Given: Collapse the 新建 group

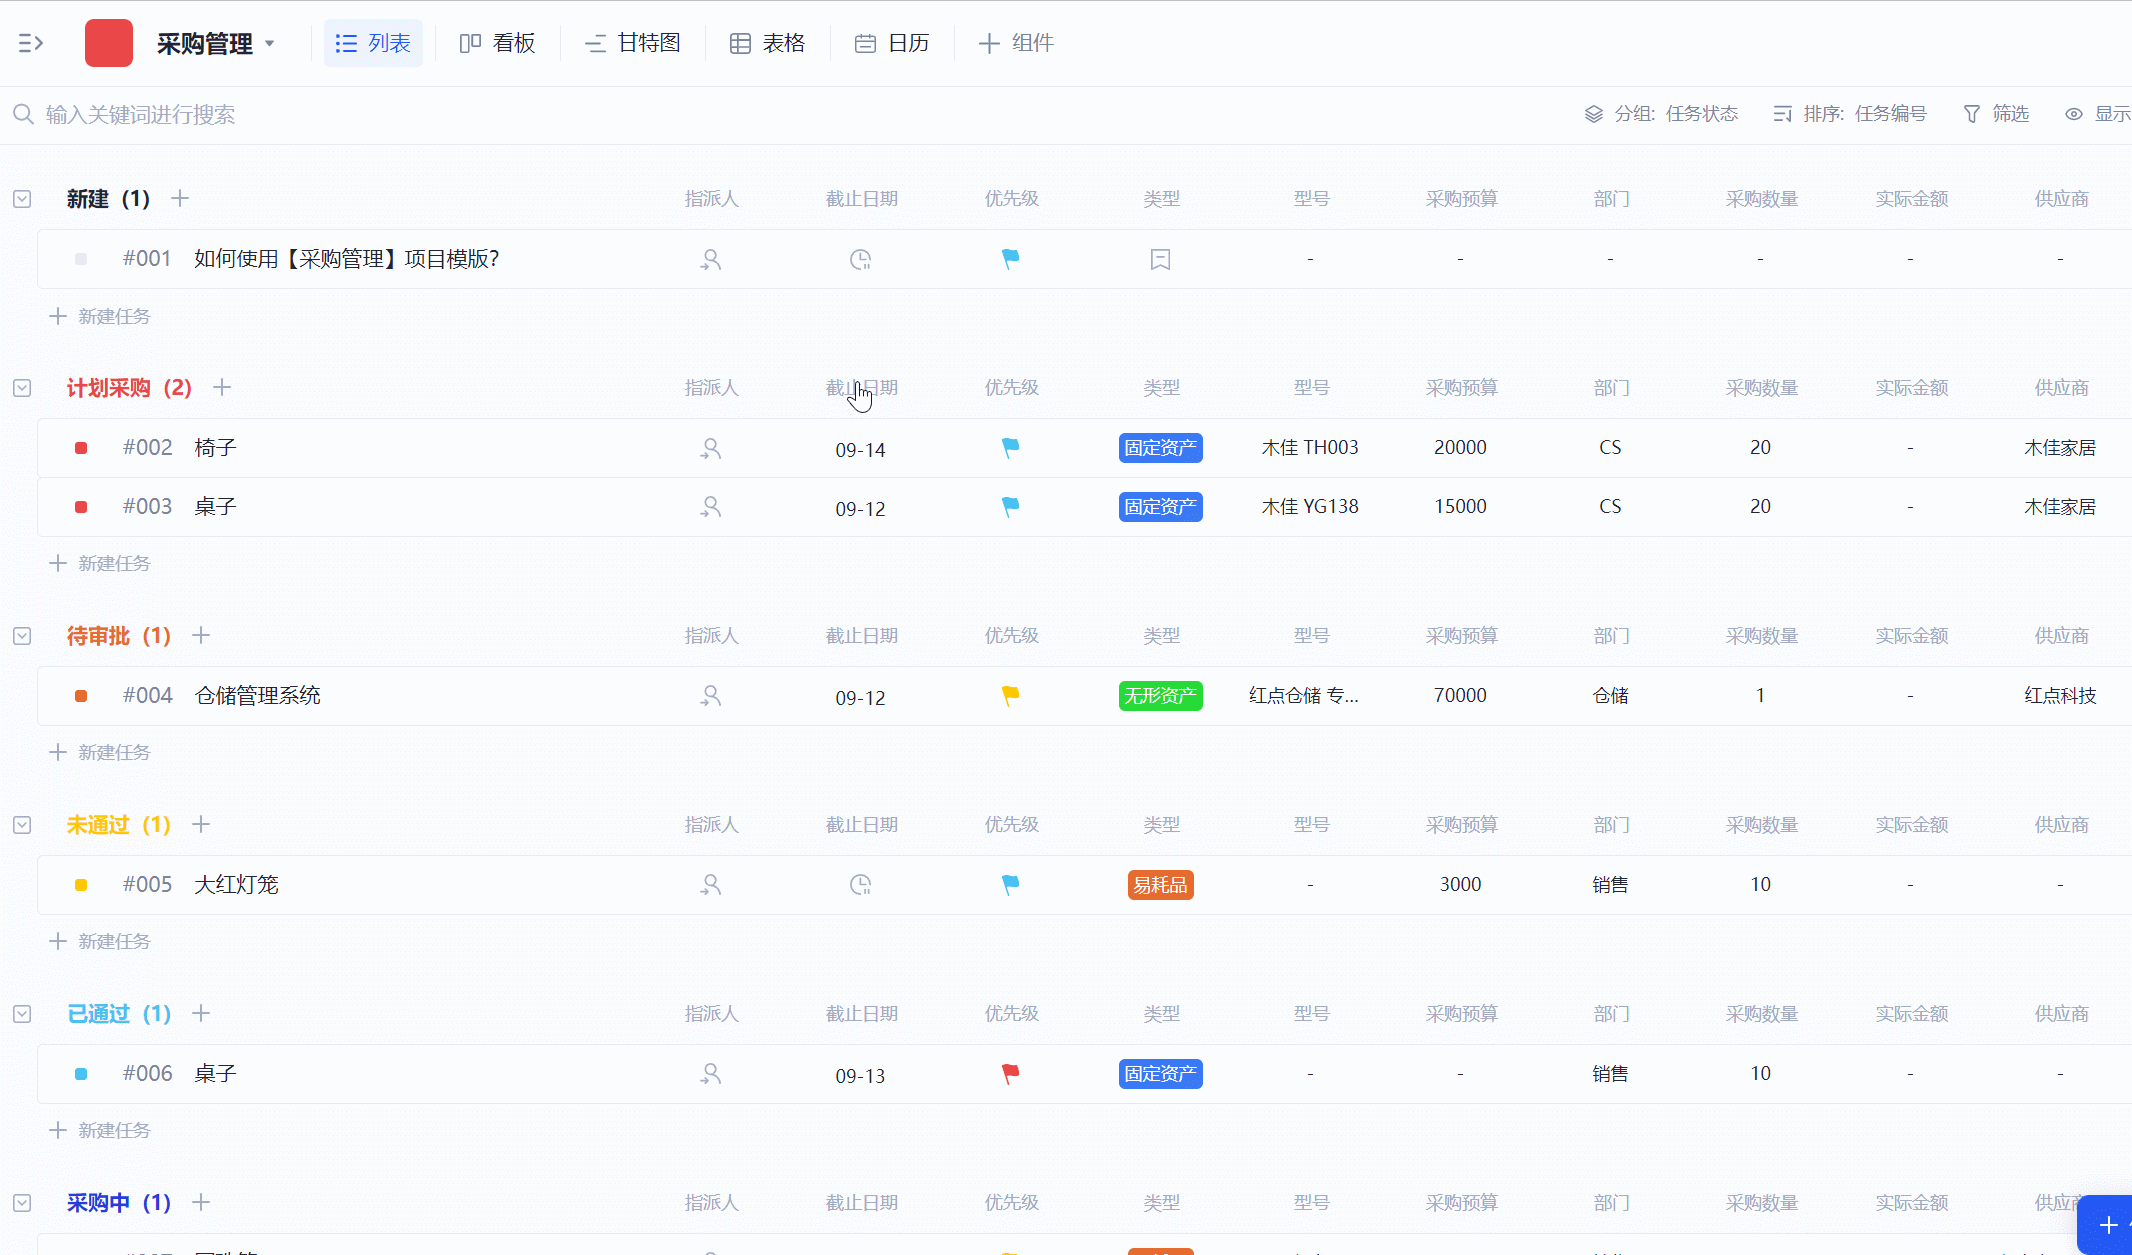Looking at the screenshot, I should 22,199.
